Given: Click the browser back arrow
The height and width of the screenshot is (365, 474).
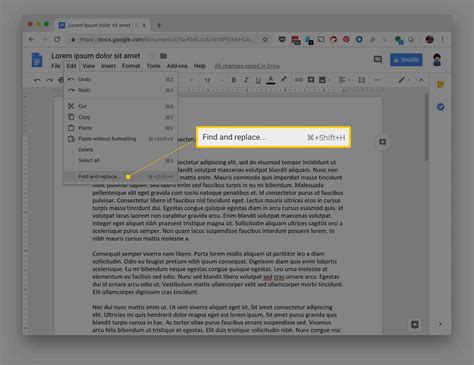Looking at the screenshot, I should 31,39.
